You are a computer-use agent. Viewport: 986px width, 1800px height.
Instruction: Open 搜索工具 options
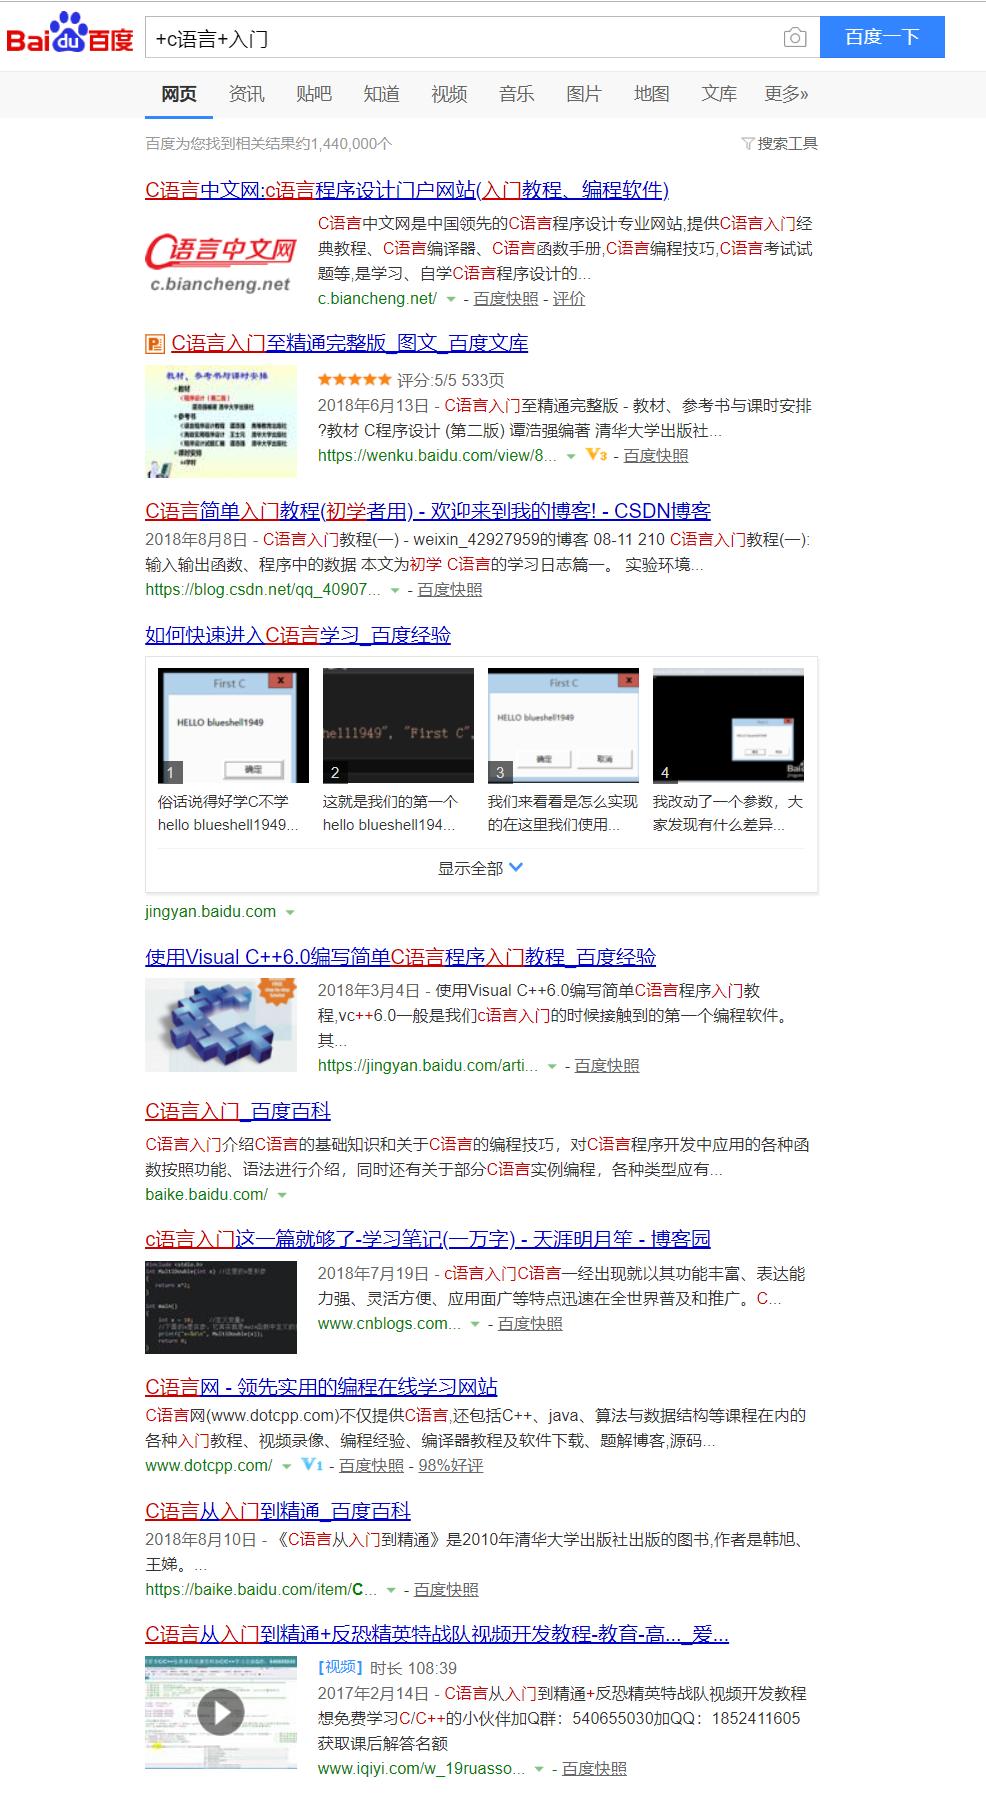(787, 144)
